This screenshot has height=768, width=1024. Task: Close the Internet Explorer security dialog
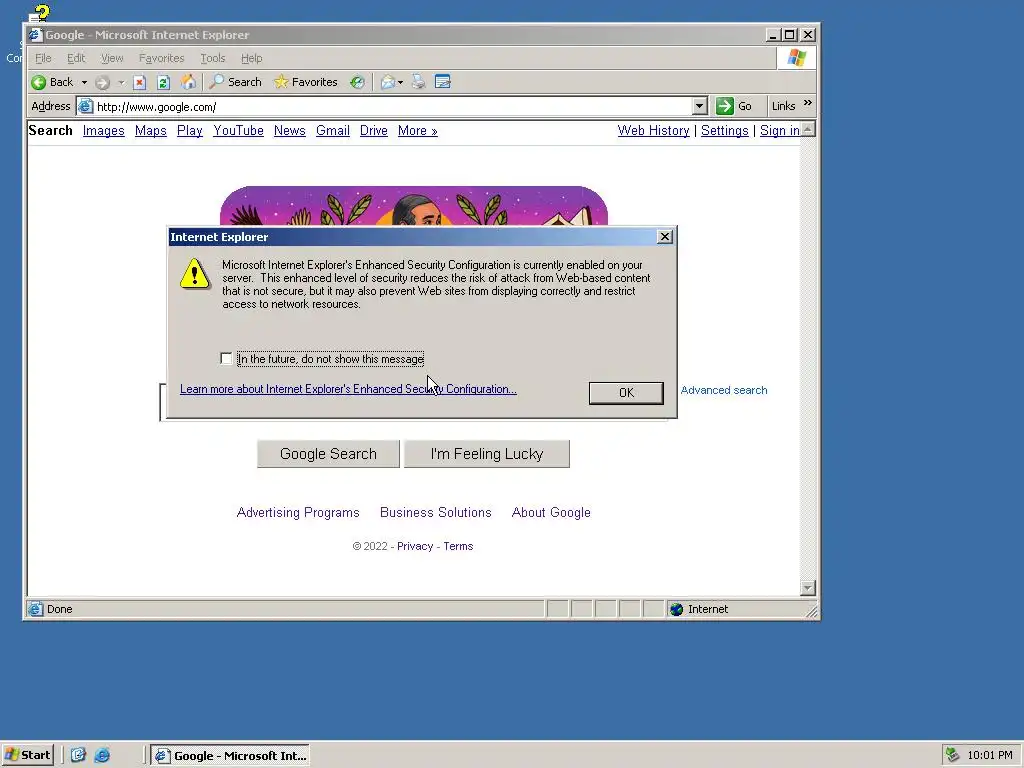coord(665,236)
